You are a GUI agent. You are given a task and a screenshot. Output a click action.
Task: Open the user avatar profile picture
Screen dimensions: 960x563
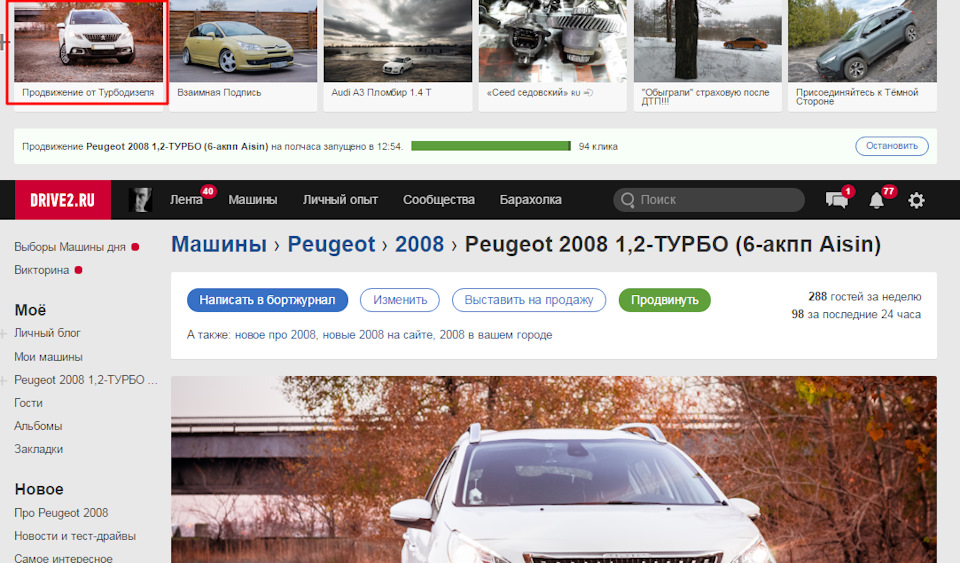(140, 199)
